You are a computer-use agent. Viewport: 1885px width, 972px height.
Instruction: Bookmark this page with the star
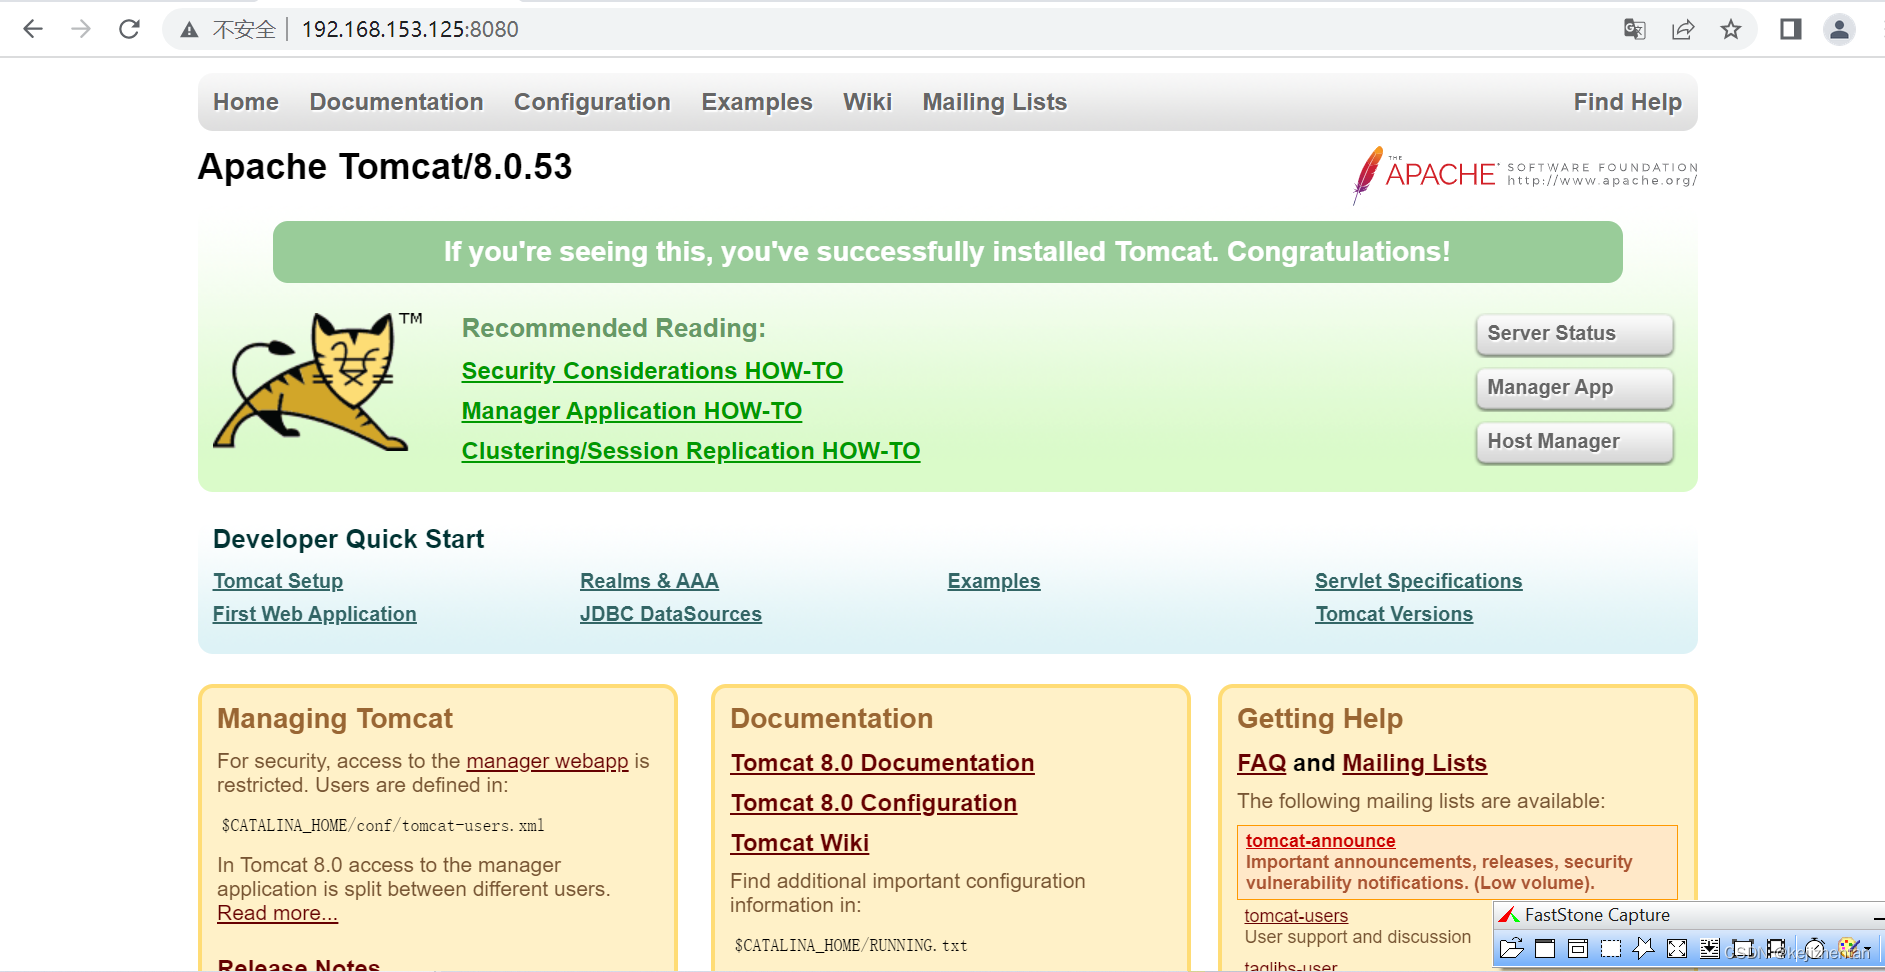[1731, 29]
